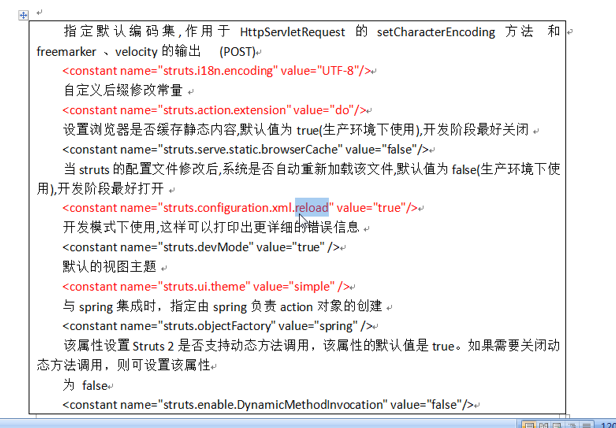Viewport: 616px width, 428px height.
Task: Click the text "态方法调用，则可设置该属性"
Action: click(123, 366)
